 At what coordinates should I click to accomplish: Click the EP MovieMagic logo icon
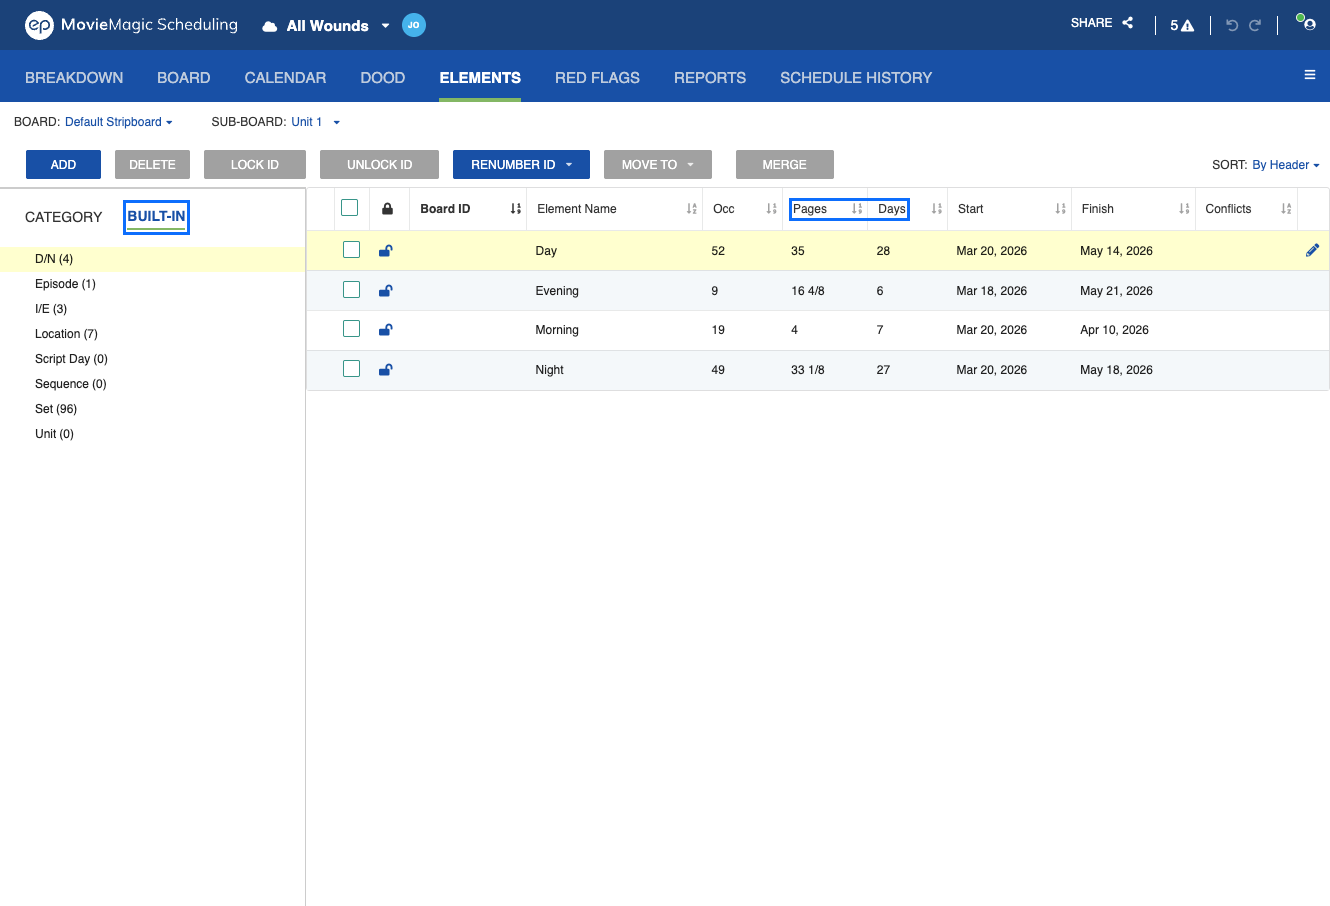(x=39, y=25)
